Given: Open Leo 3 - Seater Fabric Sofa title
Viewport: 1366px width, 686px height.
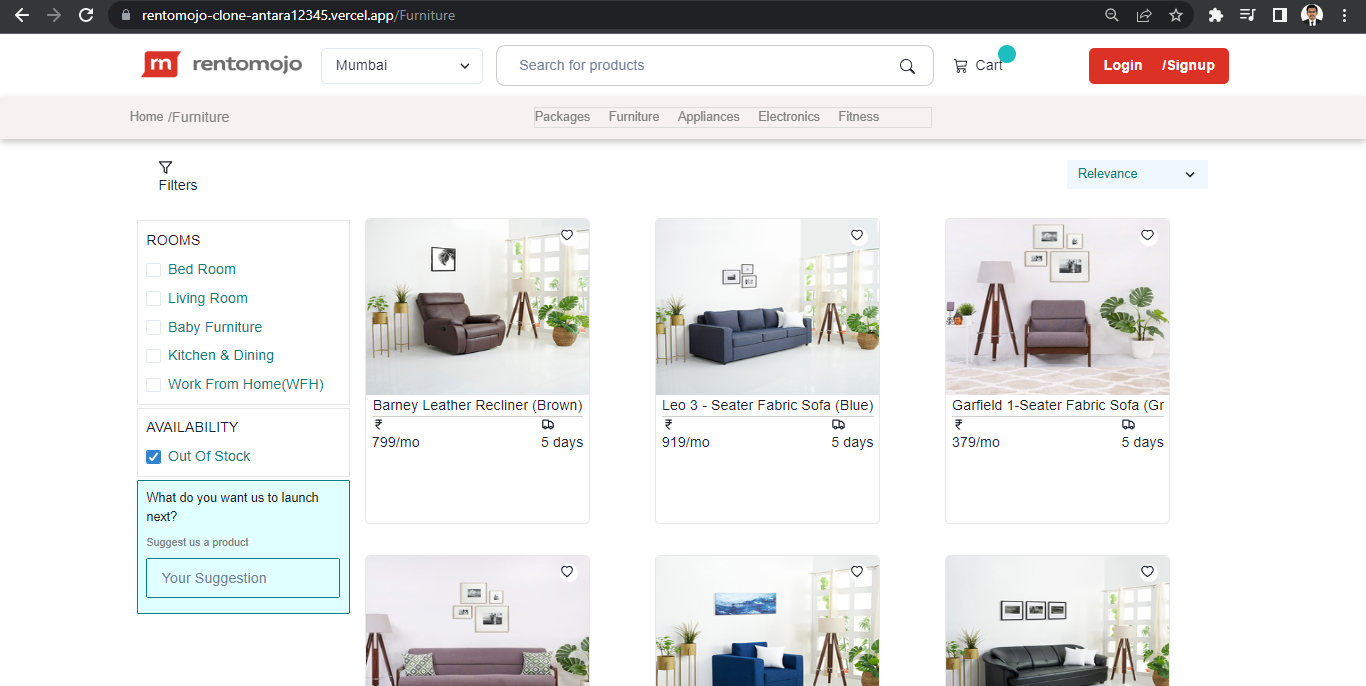Looking at the screenshot, I should 767,405.
